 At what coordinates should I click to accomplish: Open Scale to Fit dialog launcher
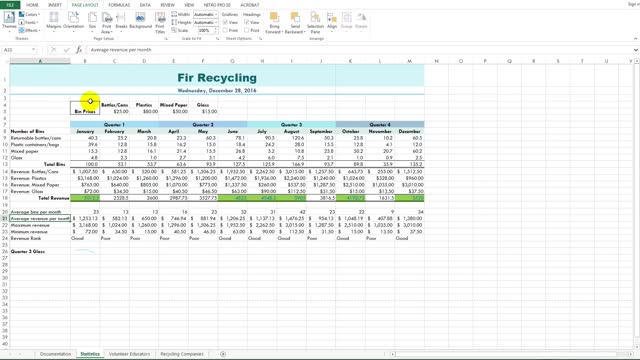[217, 39]
